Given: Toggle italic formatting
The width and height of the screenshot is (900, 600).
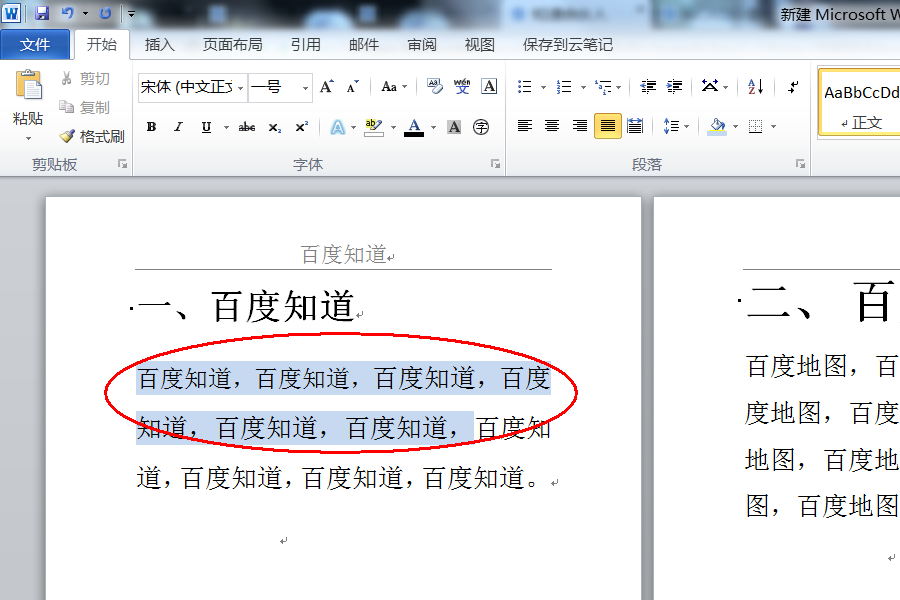Looking at the screenshot, I should click(x=179, y=127).
